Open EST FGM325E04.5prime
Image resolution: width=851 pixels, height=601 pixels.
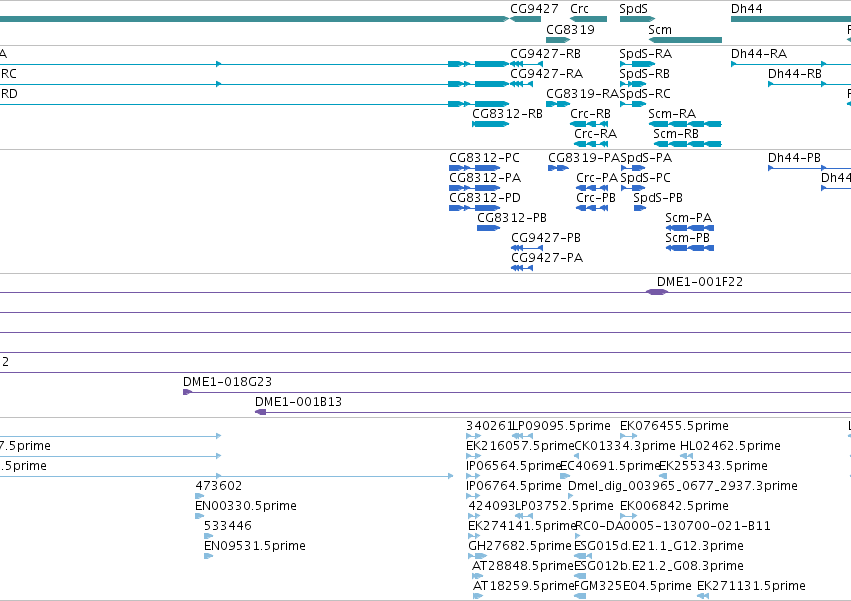[x=633, y=586]
